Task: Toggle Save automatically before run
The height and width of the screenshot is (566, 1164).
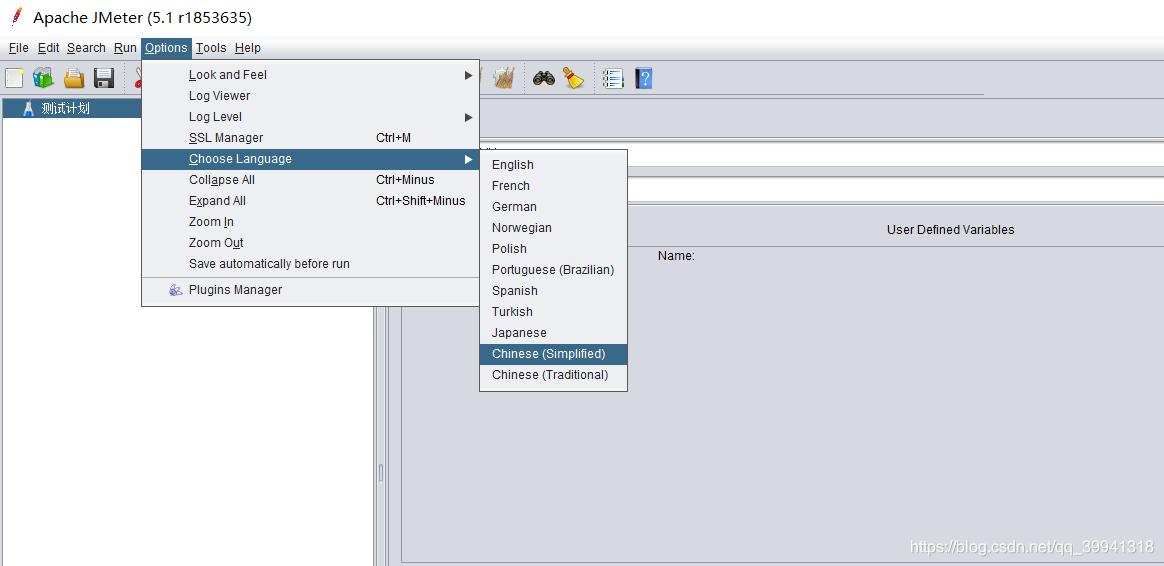Action: pos(310,264)
